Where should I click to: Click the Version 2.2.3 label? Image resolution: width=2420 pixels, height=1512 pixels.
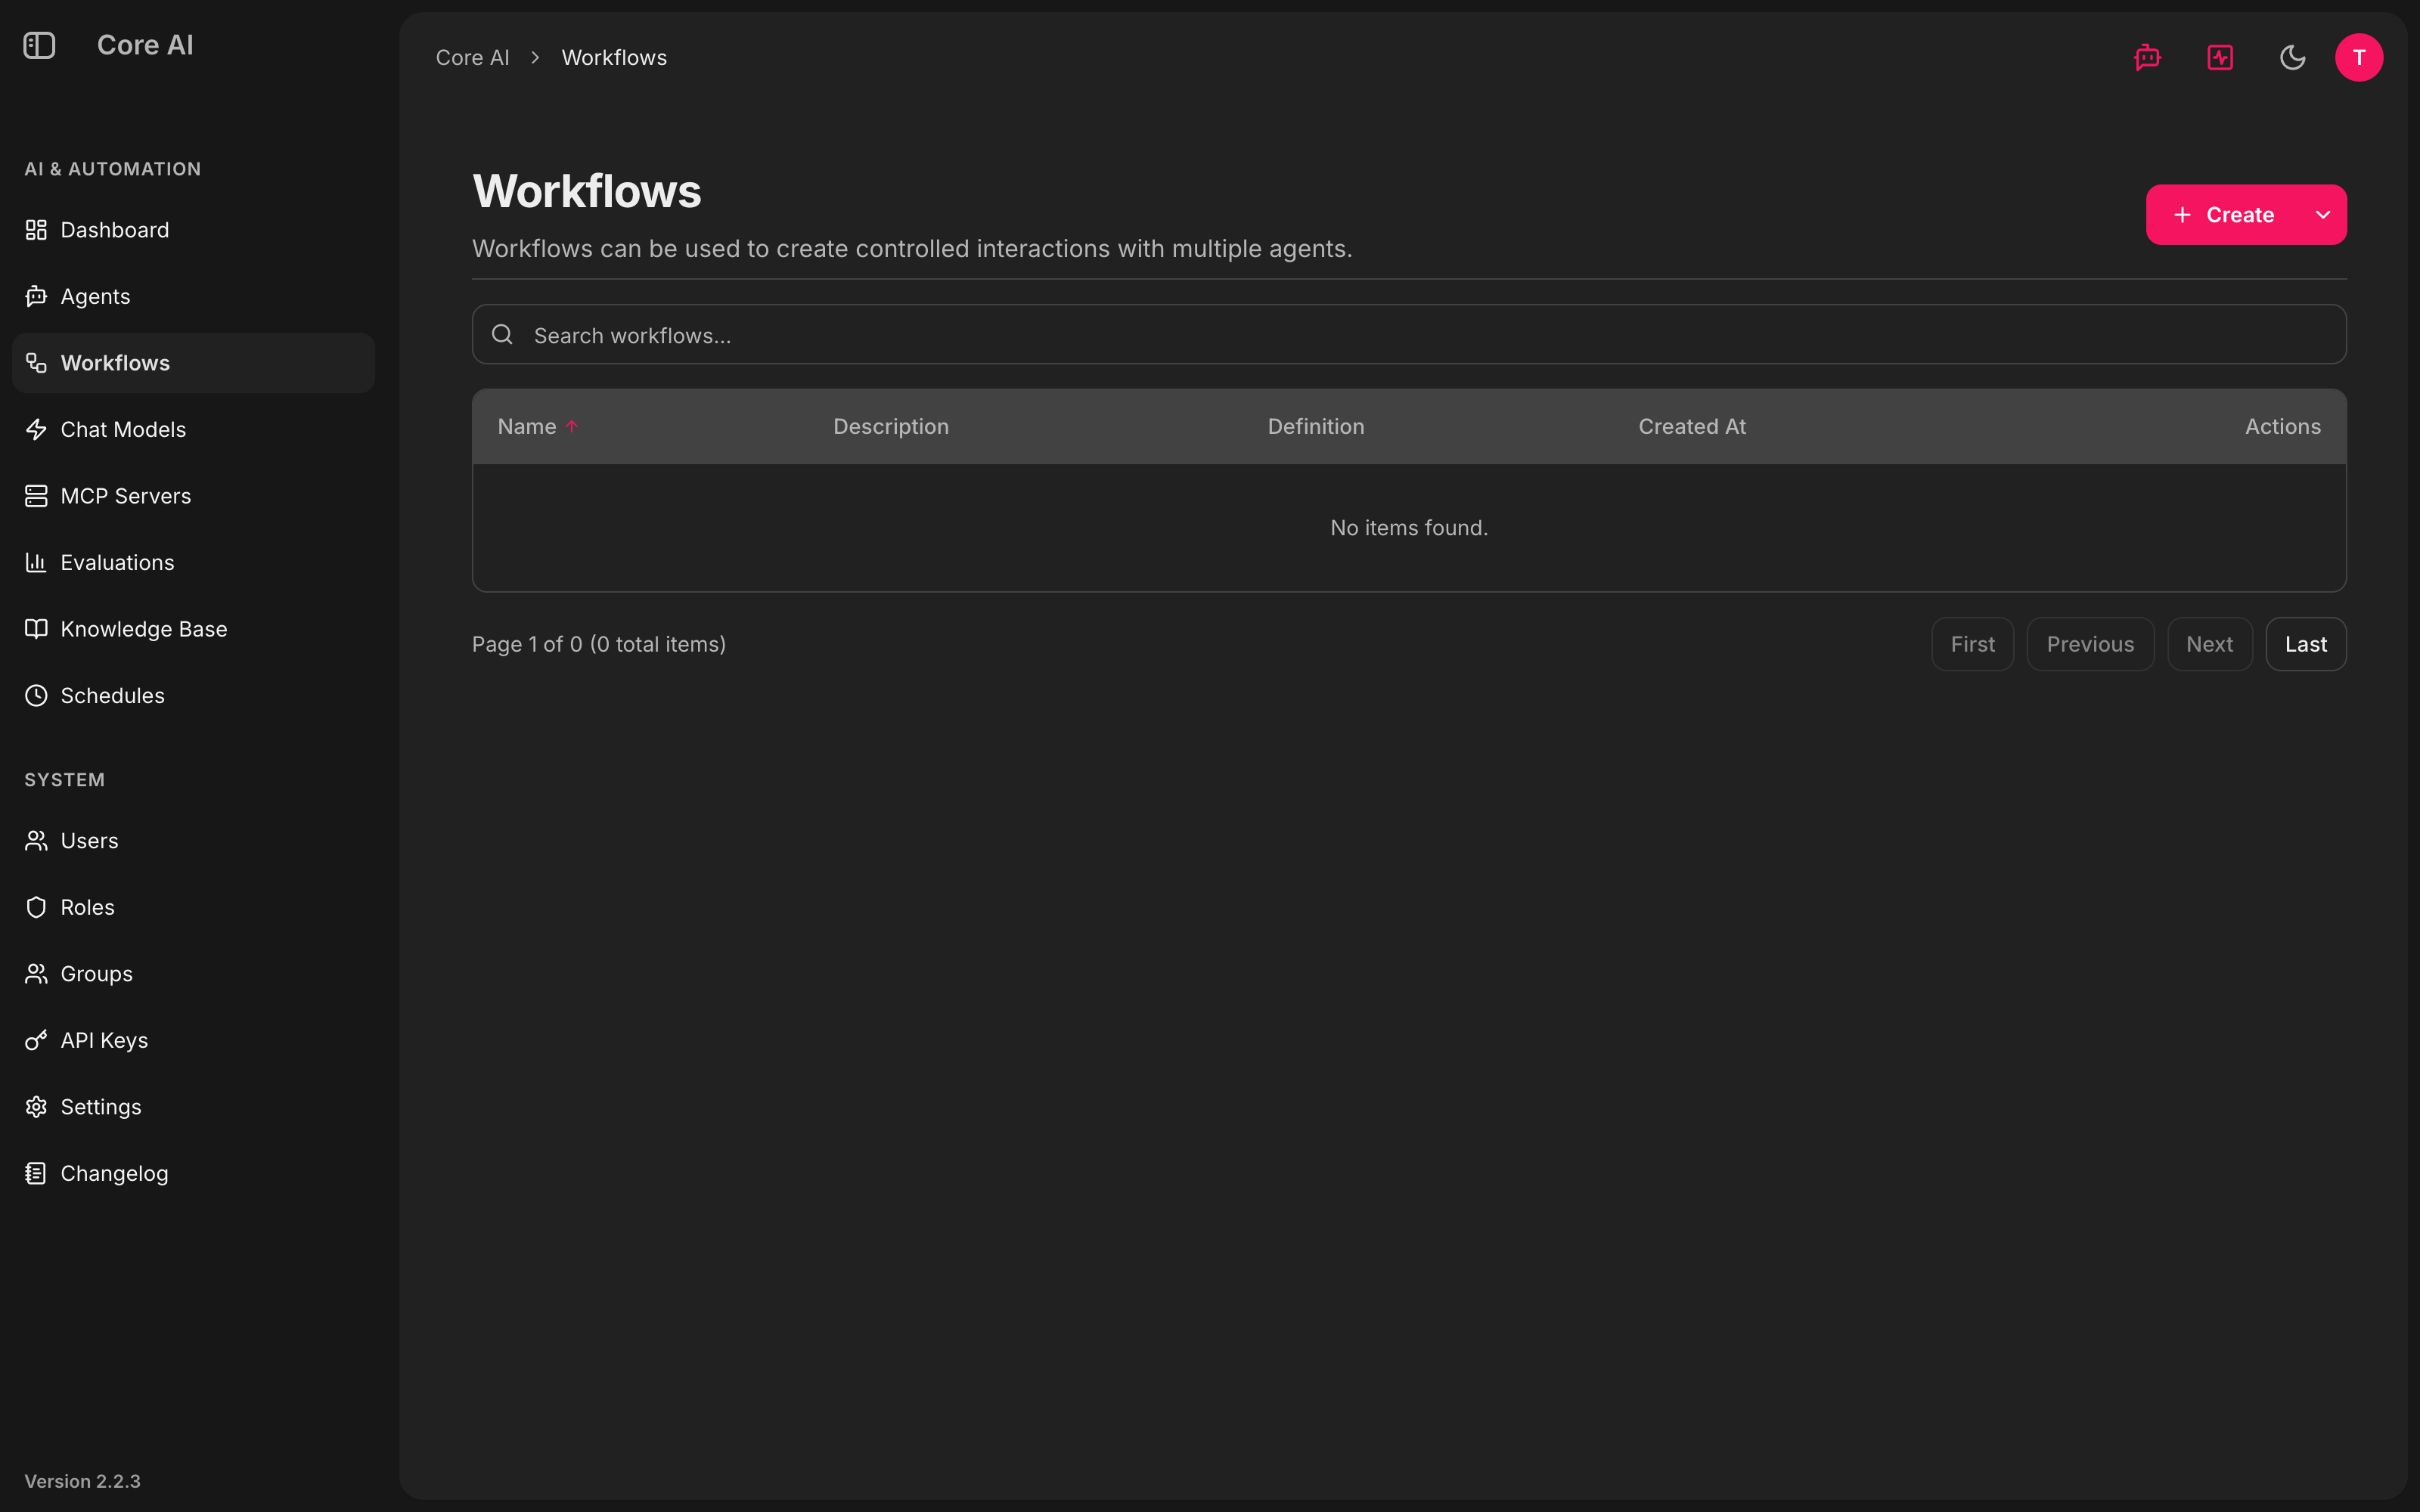pos(82,1481)
